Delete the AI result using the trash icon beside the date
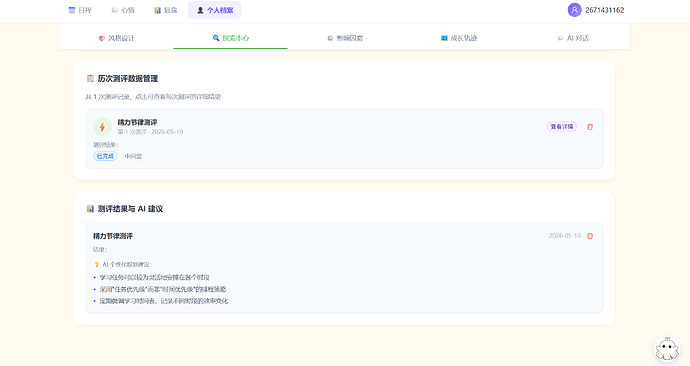The width and height of the screenshot is (690, 366). [590, 236]
